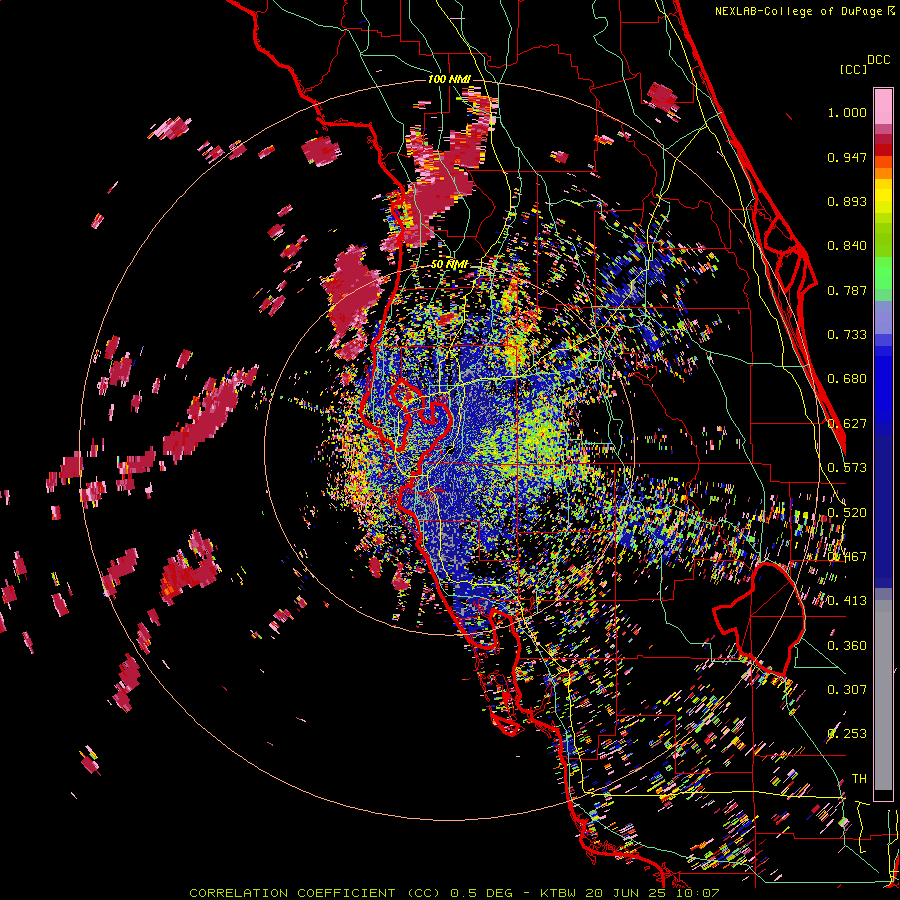Select the 0.307 legend value

(847, 690)
